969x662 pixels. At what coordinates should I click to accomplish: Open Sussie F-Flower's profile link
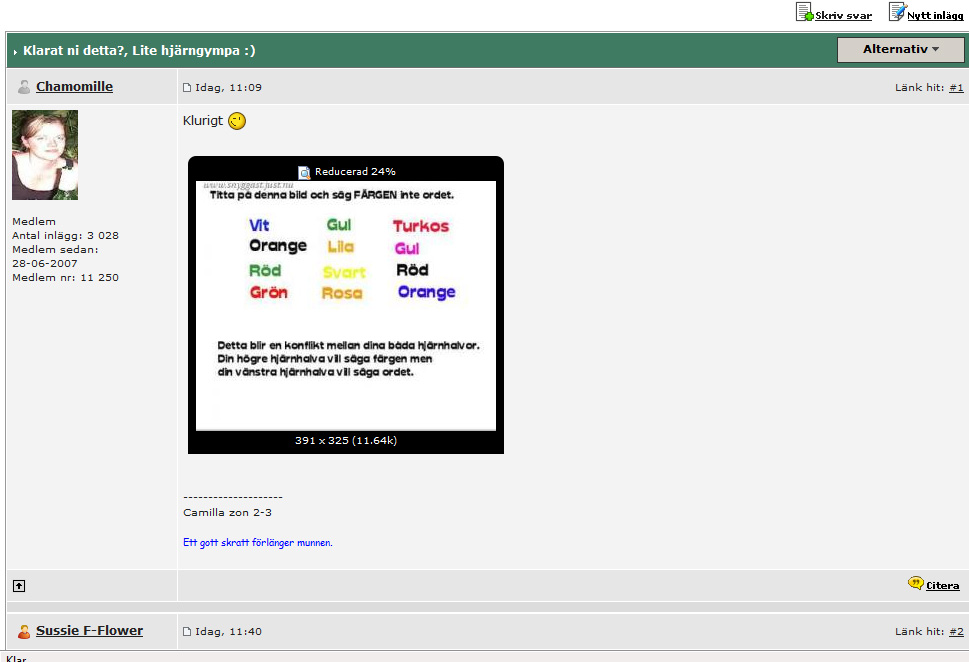coord(89,631)
